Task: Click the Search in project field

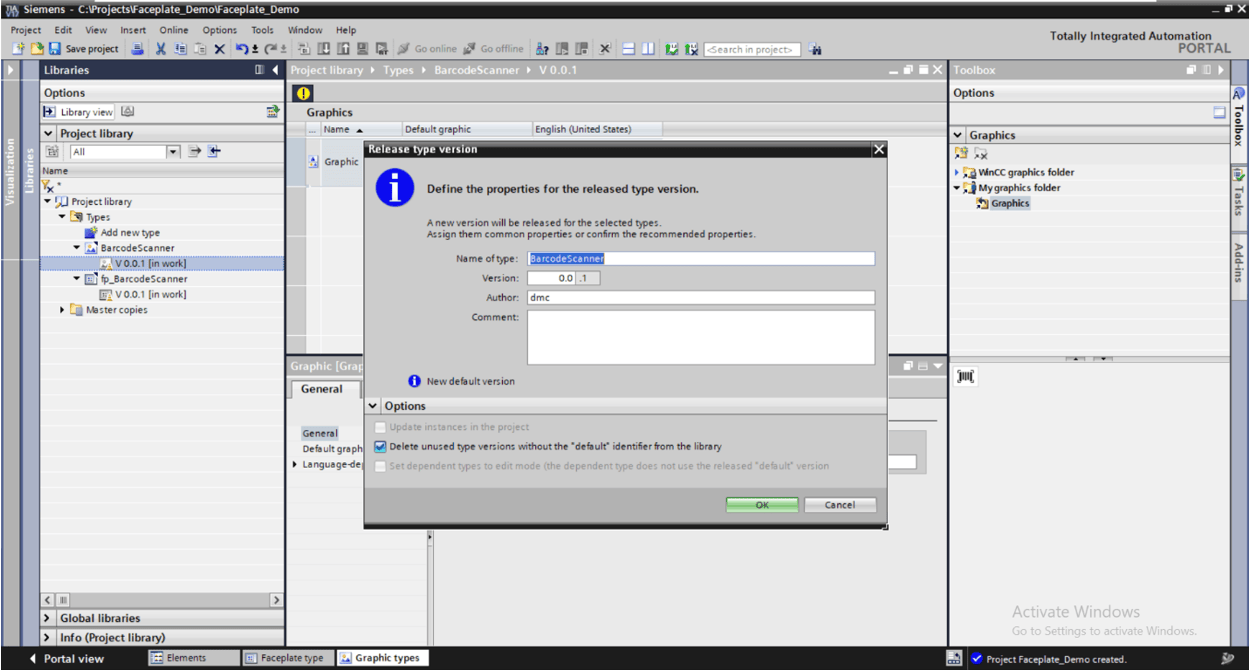Action: point(752,49)
